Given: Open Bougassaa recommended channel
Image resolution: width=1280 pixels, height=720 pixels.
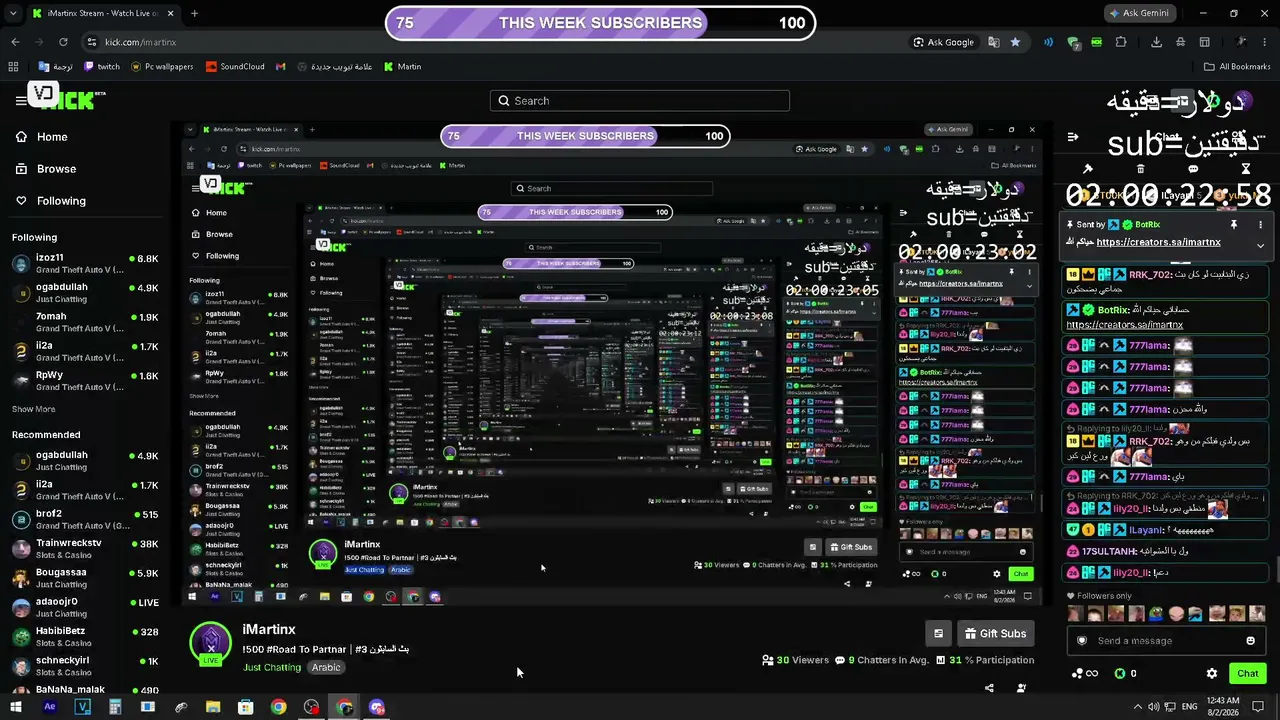Looking at the screenshot, I should [85, 578].
